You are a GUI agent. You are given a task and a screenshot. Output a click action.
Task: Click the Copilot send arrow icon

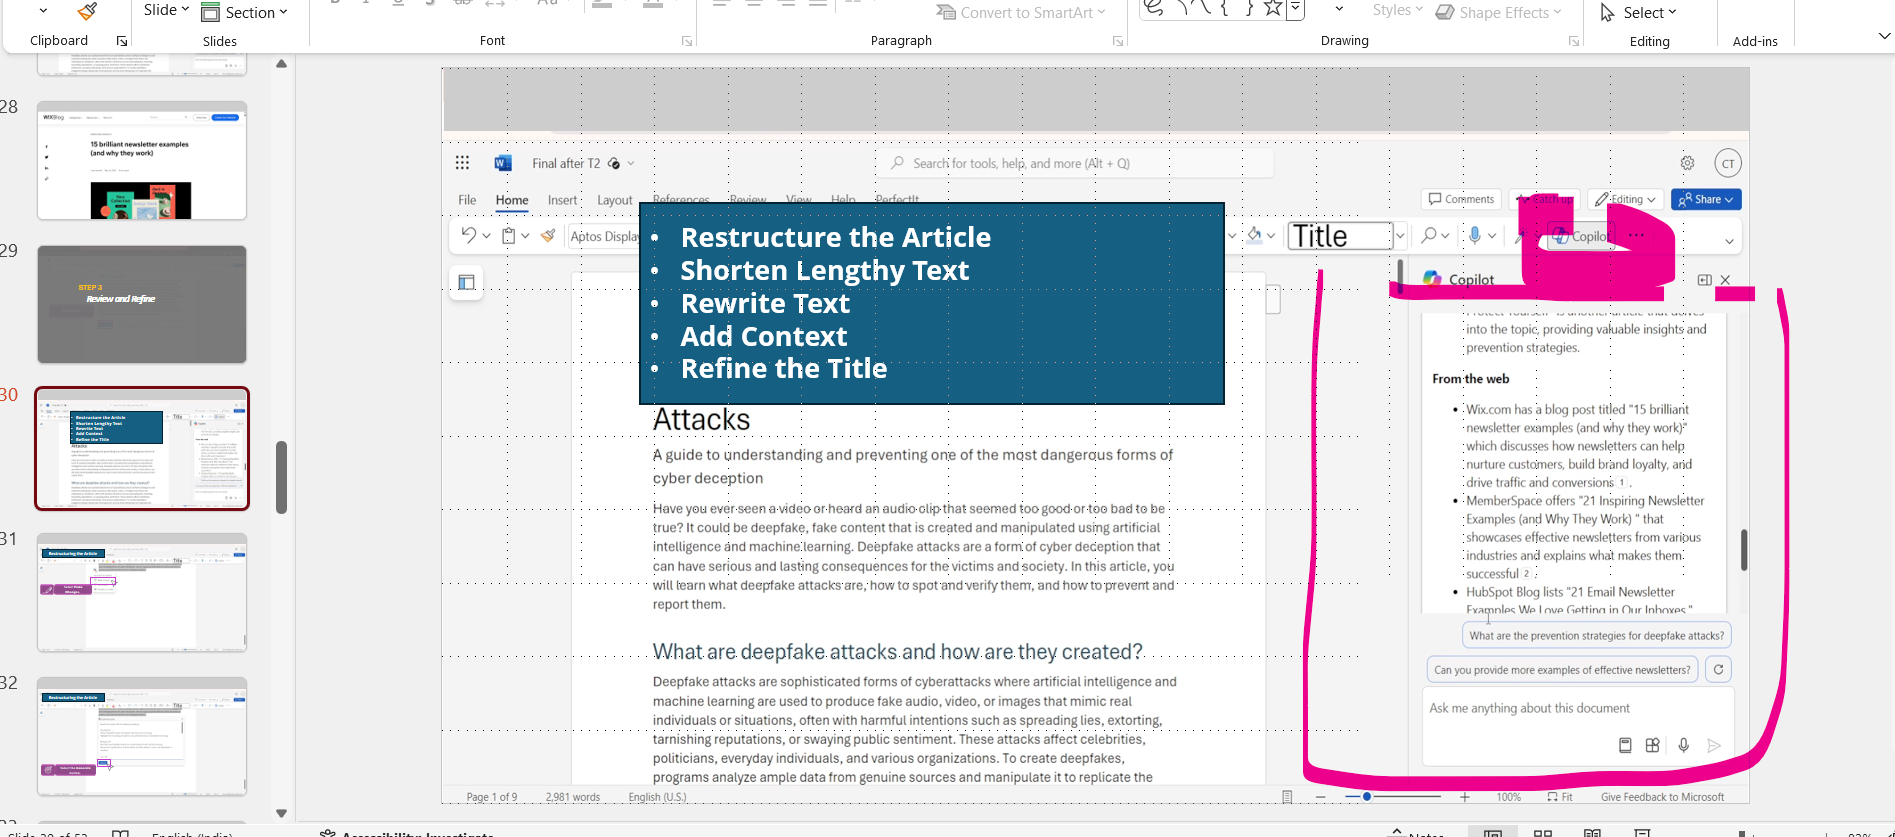[x=1714, y=745]
